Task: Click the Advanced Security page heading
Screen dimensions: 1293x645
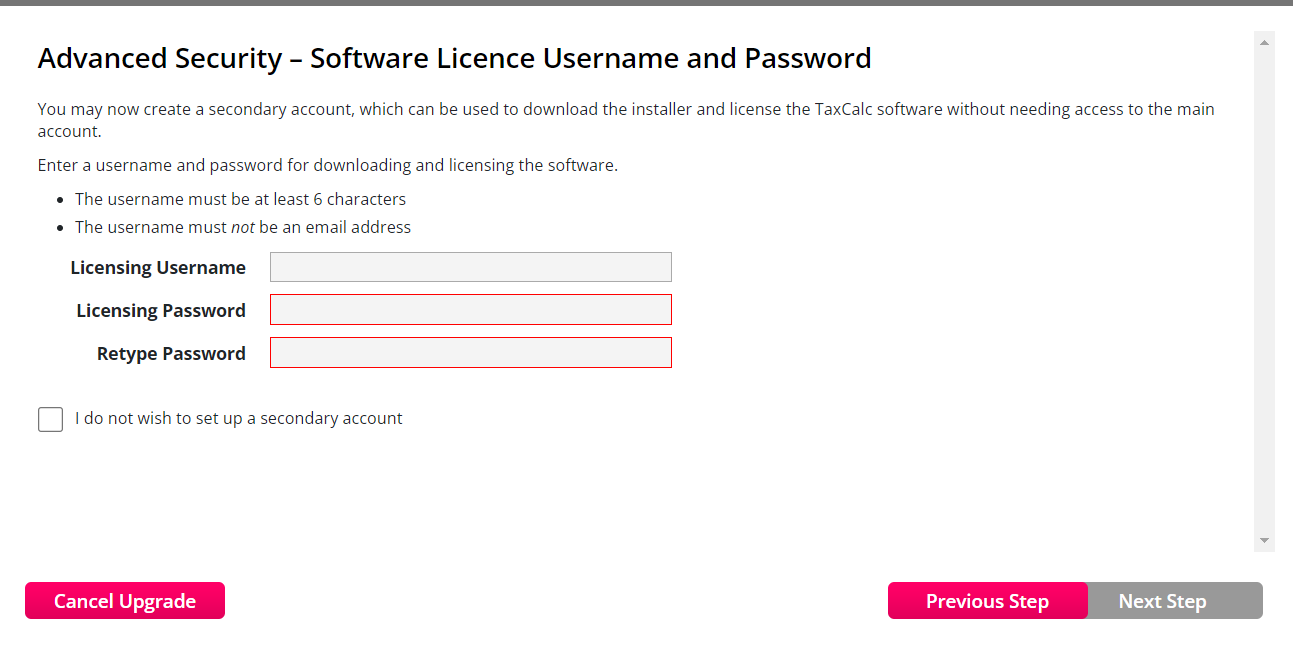Action: 454,58
